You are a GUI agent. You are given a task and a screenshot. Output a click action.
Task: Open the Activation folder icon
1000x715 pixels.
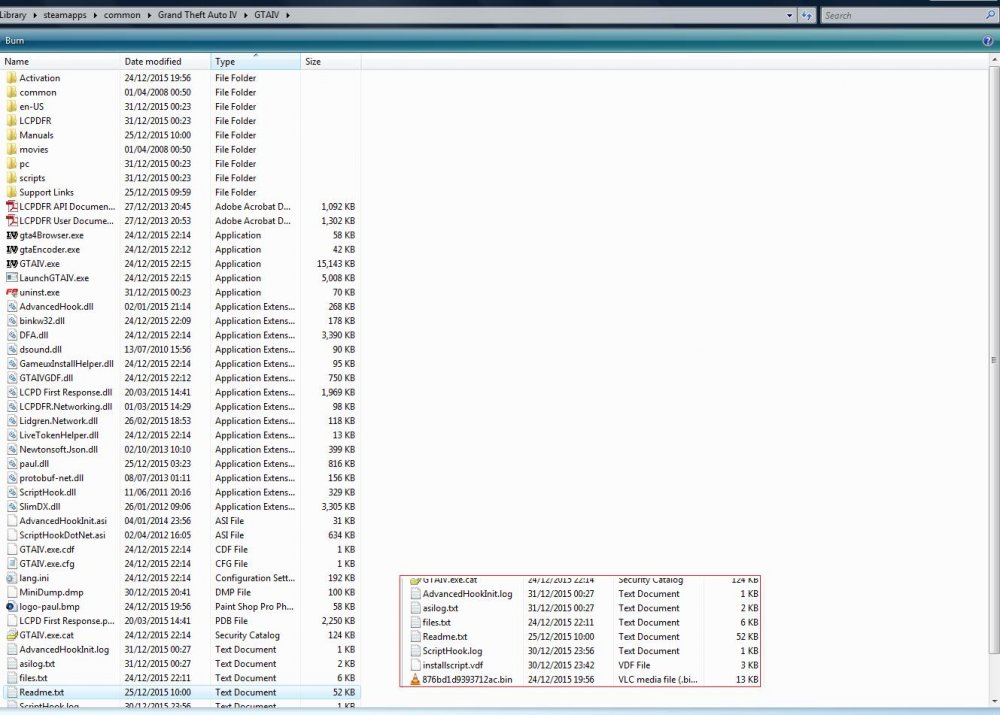(x=11, y=78)
